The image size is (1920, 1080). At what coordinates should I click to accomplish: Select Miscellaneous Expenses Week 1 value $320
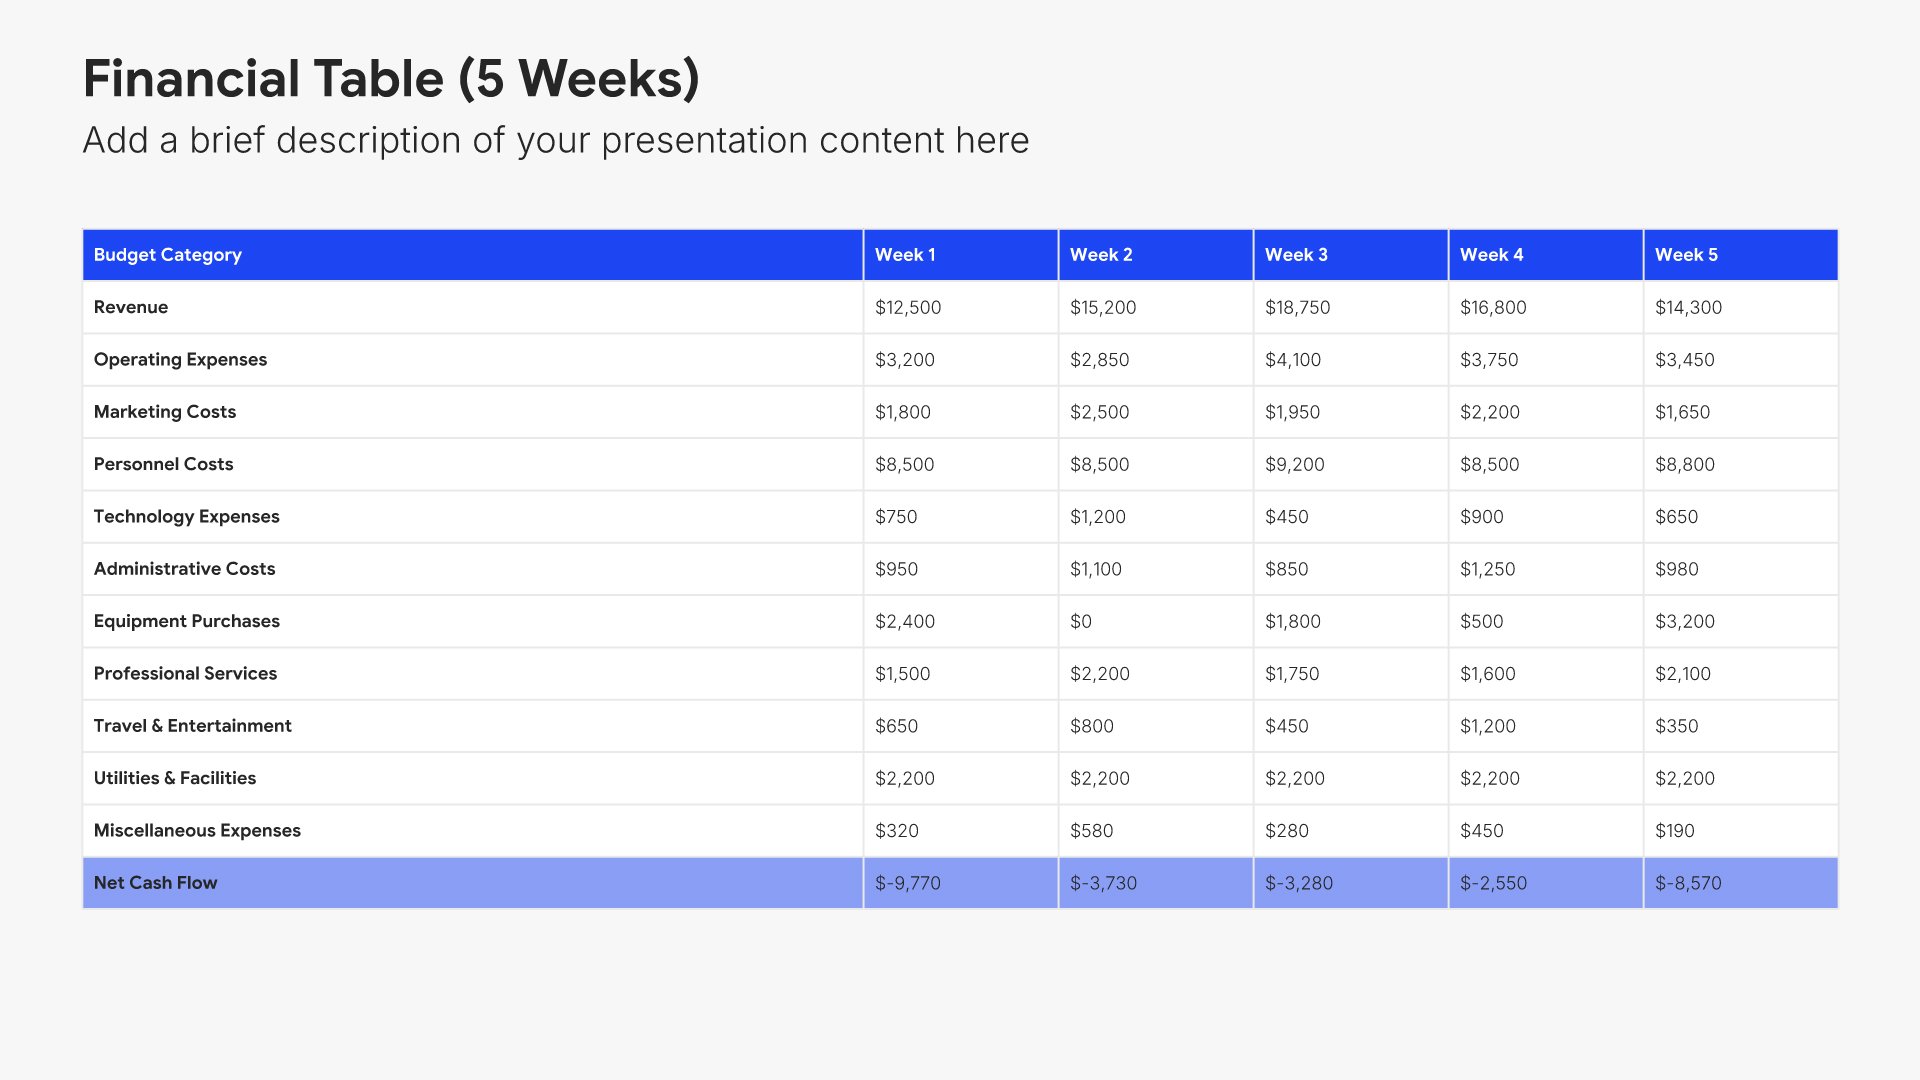[897, 830]
